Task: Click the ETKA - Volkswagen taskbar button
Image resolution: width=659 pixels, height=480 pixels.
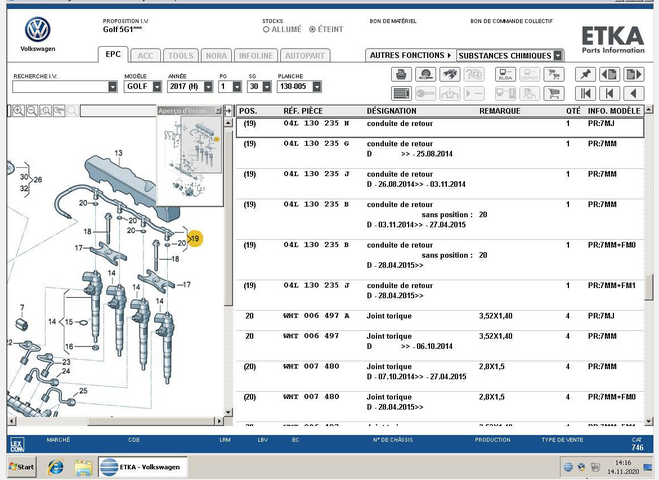Action: [x=143, y=467]
